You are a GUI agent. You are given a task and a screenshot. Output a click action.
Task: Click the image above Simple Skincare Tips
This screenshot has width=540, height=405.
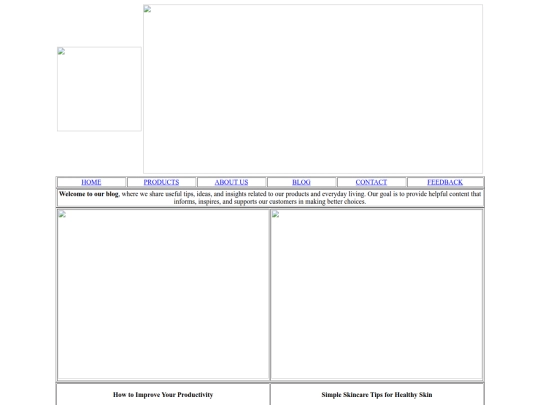pyautogui.click(x=377, y=294)
